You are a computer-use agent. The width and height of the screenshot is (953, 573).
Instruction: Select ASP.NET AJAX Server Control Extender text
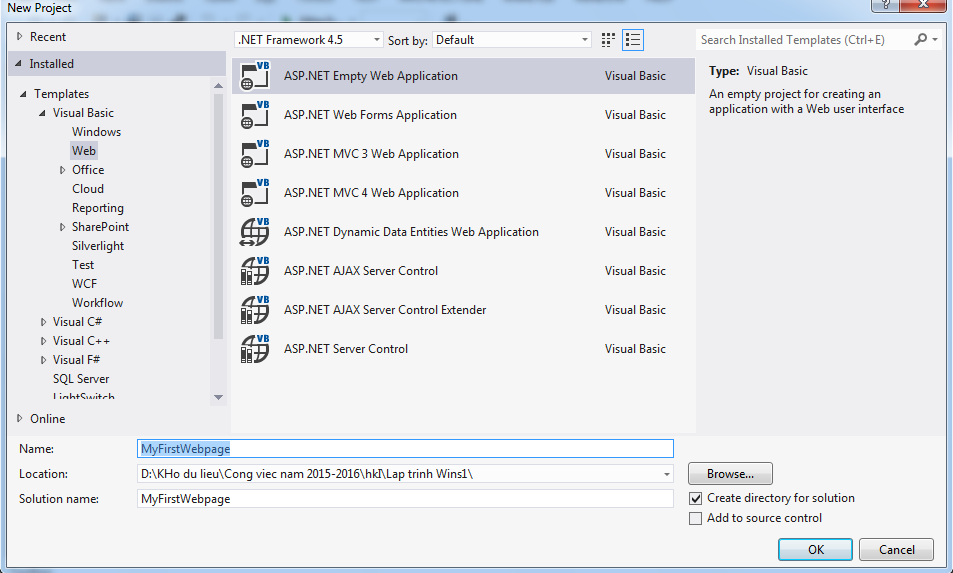(385, 310)
